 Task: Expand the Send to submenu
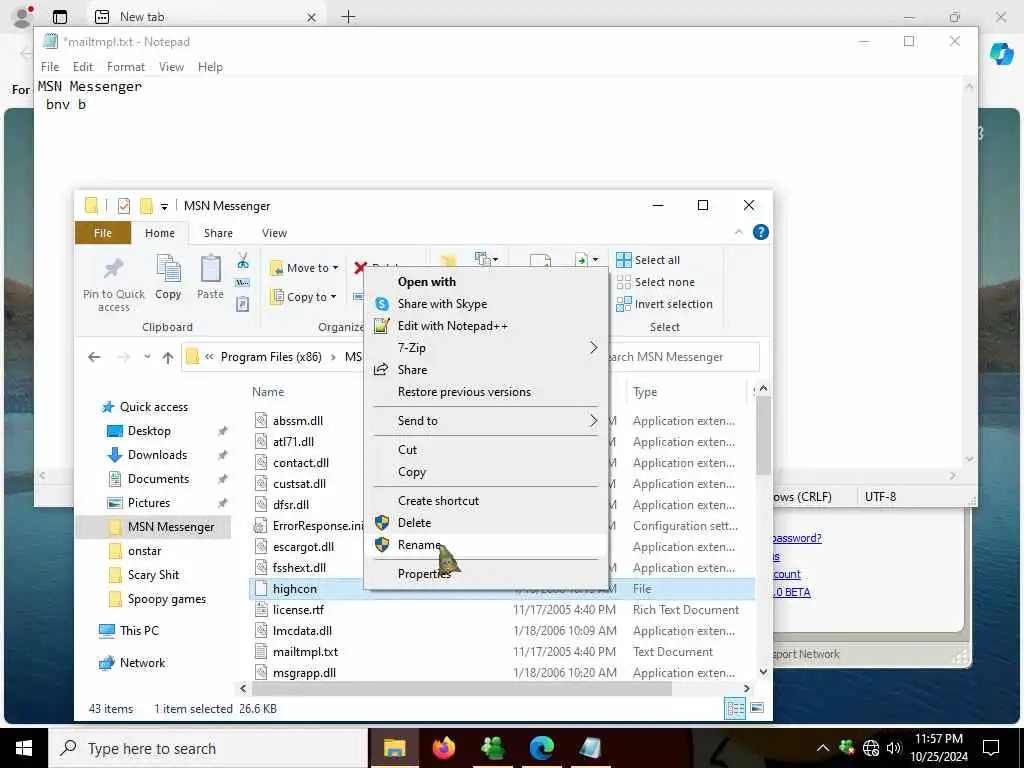tap(485, 421)
